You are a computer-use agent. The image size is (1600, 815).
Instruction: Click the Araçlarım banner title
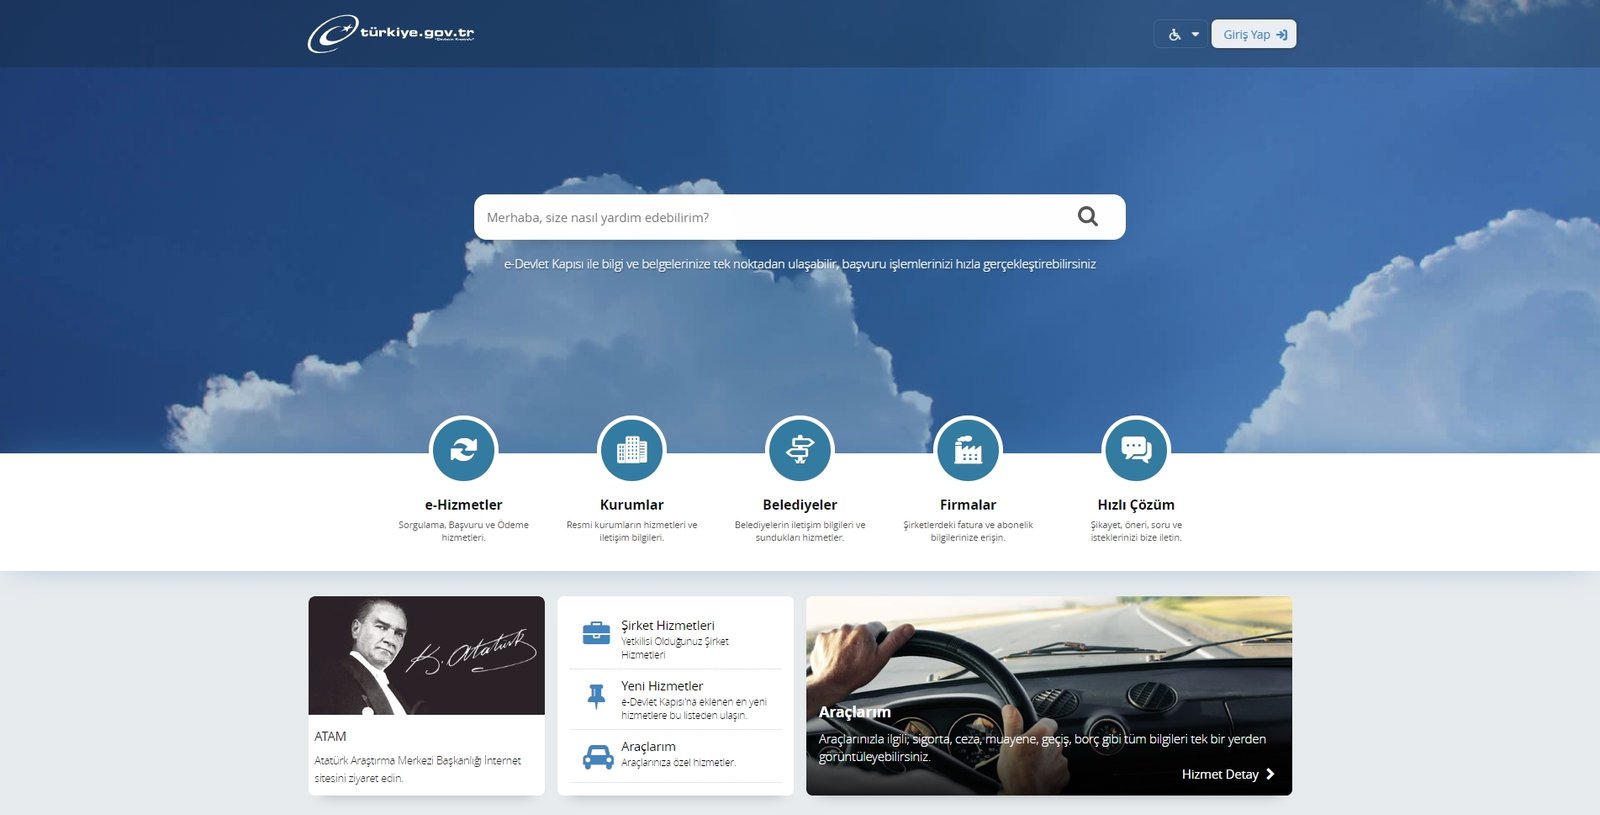click(854, 712)
